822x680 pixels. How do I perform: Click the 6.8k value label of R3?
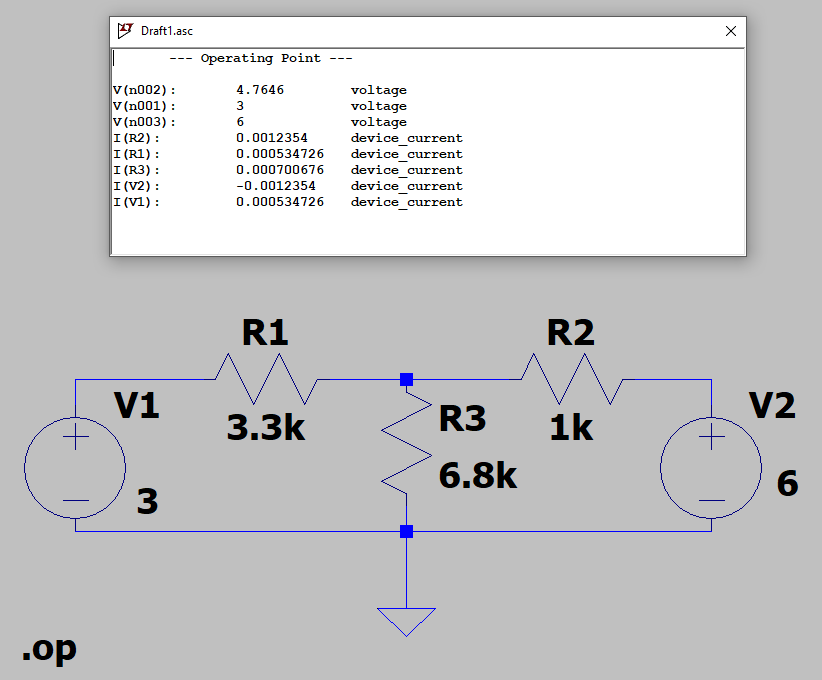[x=478, y=476]
